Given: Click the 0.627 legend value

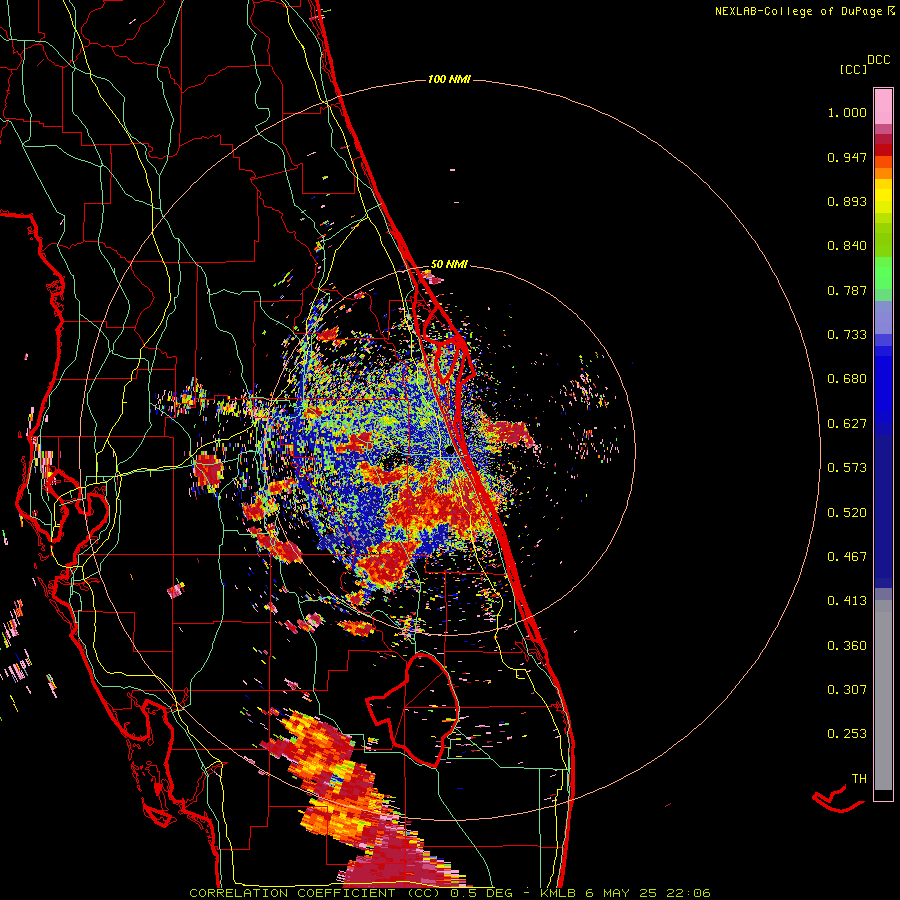Looking at the screenshot, I should (847, 424).
